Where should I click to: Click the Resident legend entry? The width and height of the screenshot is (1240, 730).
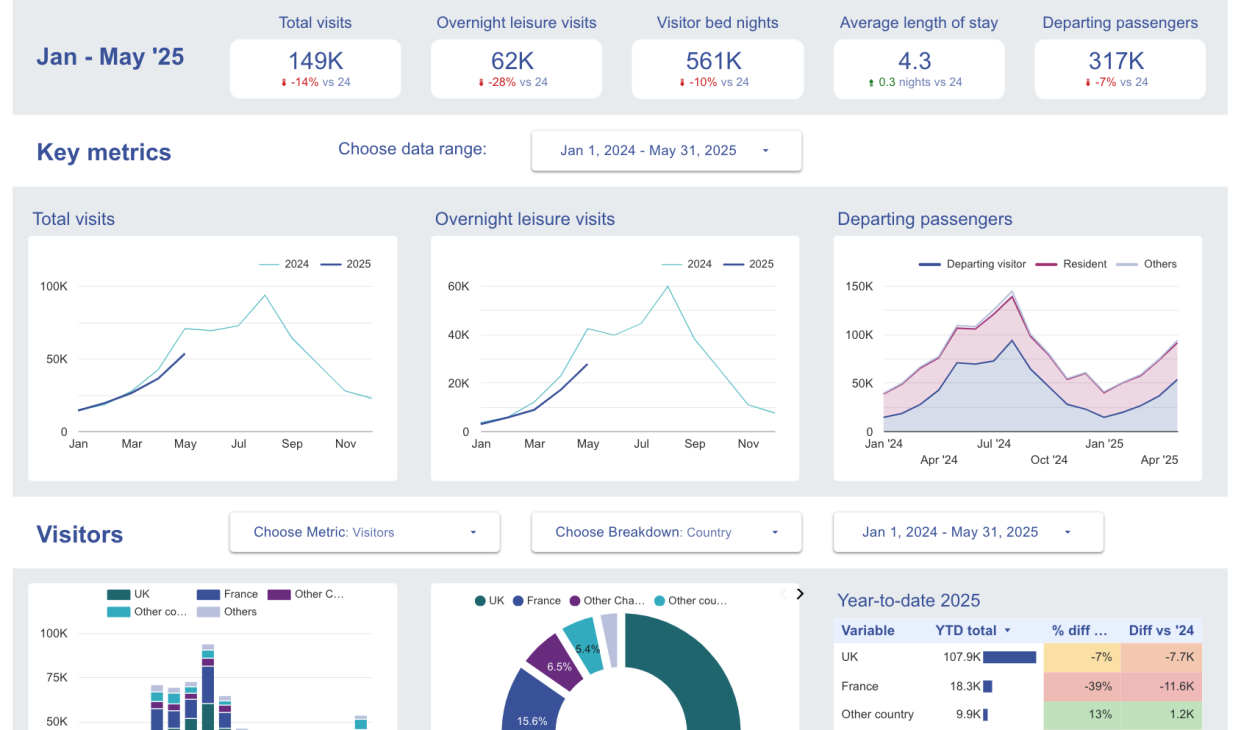1071,264
